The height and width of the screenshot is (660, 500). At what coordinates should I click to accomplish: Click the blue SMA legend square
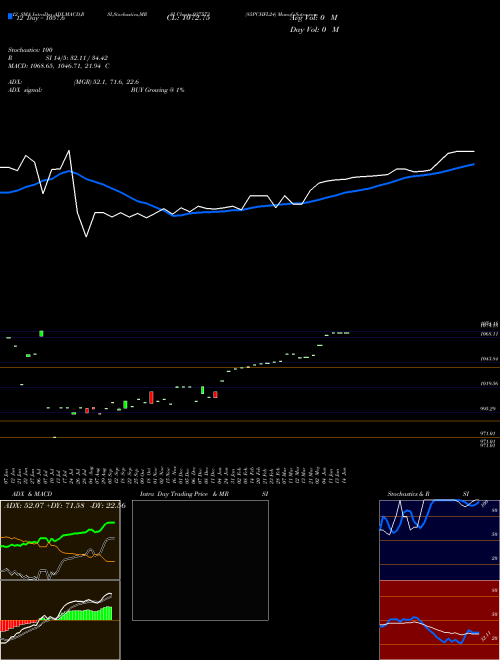coord(10,16)
